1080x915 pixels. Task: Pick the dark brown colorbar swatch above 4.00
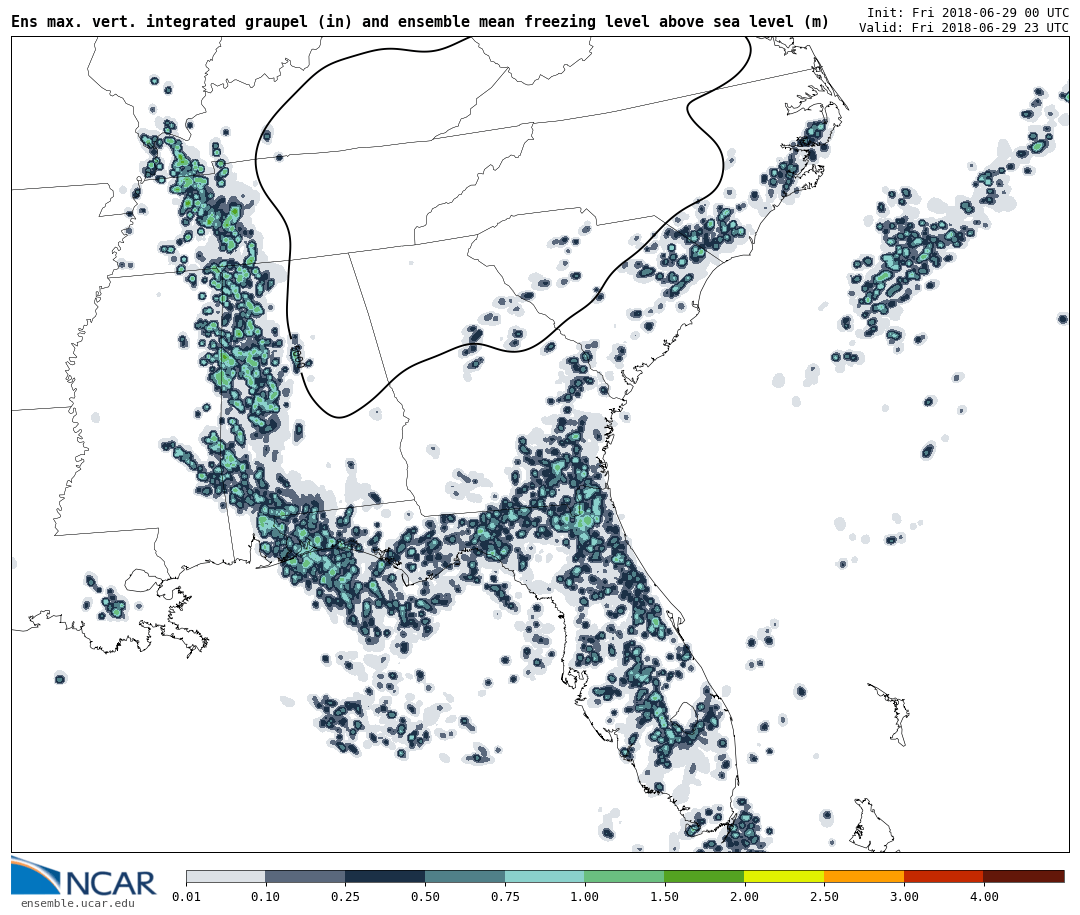(x=1023, y=876)
